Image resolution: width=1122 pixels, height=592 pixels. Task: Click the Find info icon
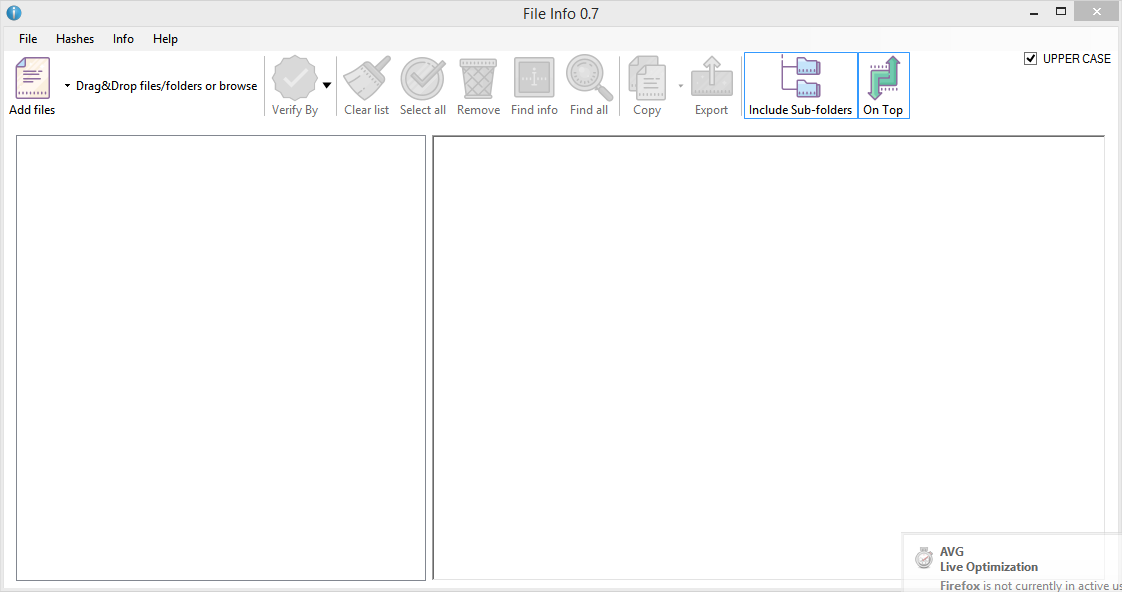[534, 78]
